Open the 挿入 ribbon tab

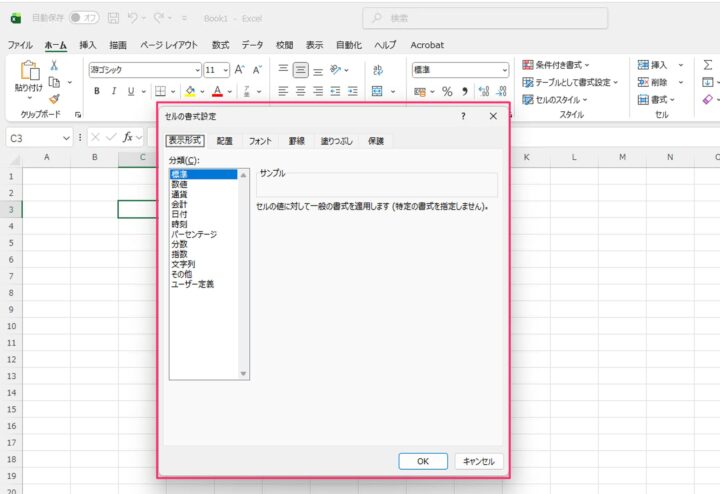88,45
